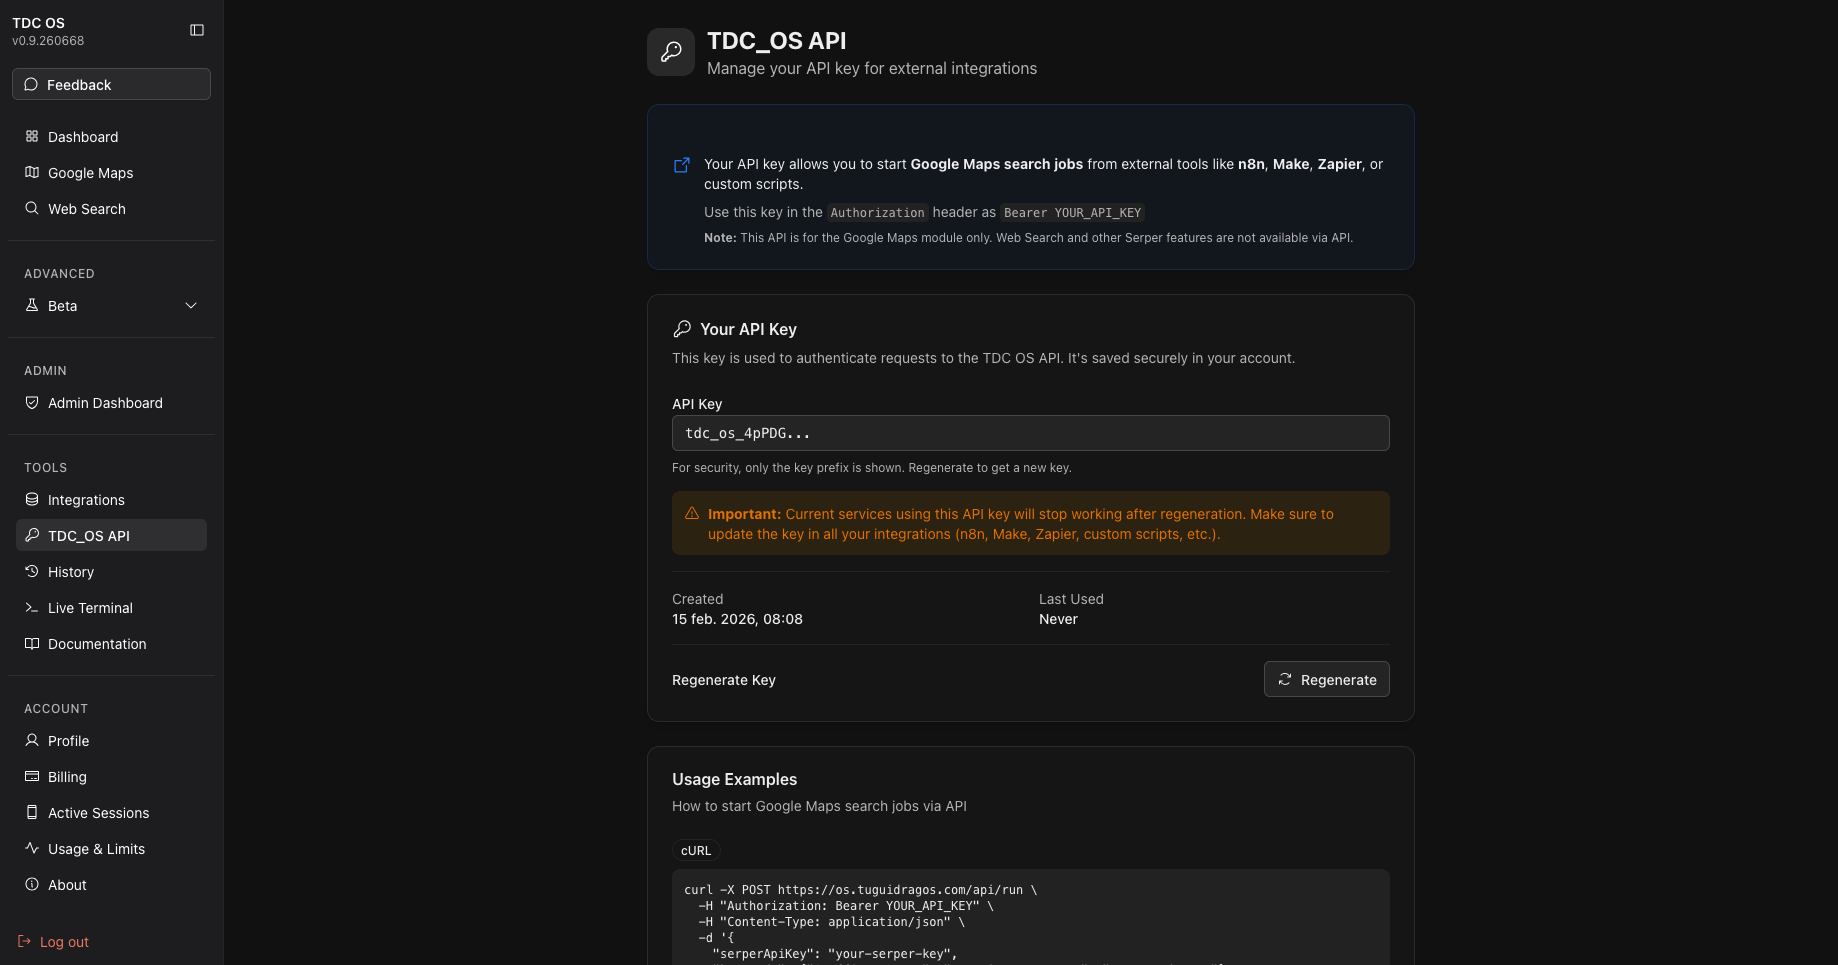Viewport: 1838px width, 965px height.
Task: Click the key icon next to Your API Key
Action: tap(682, 328)
